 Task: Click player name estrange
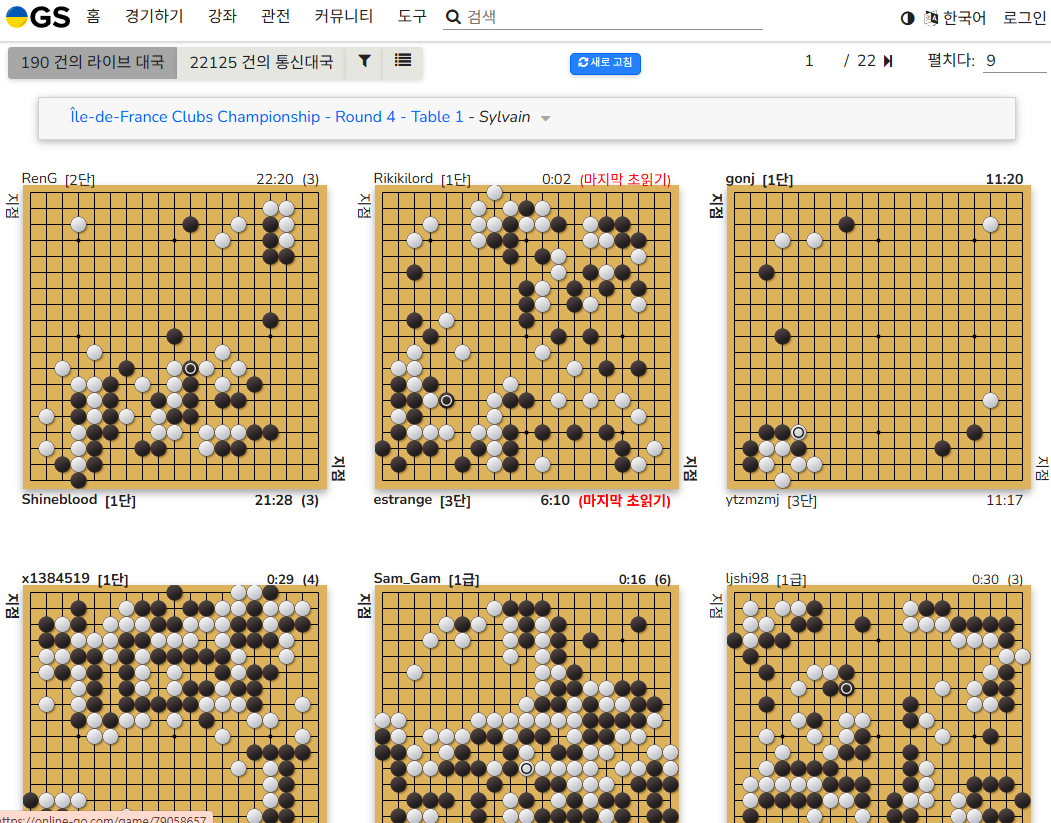[403, 499]
